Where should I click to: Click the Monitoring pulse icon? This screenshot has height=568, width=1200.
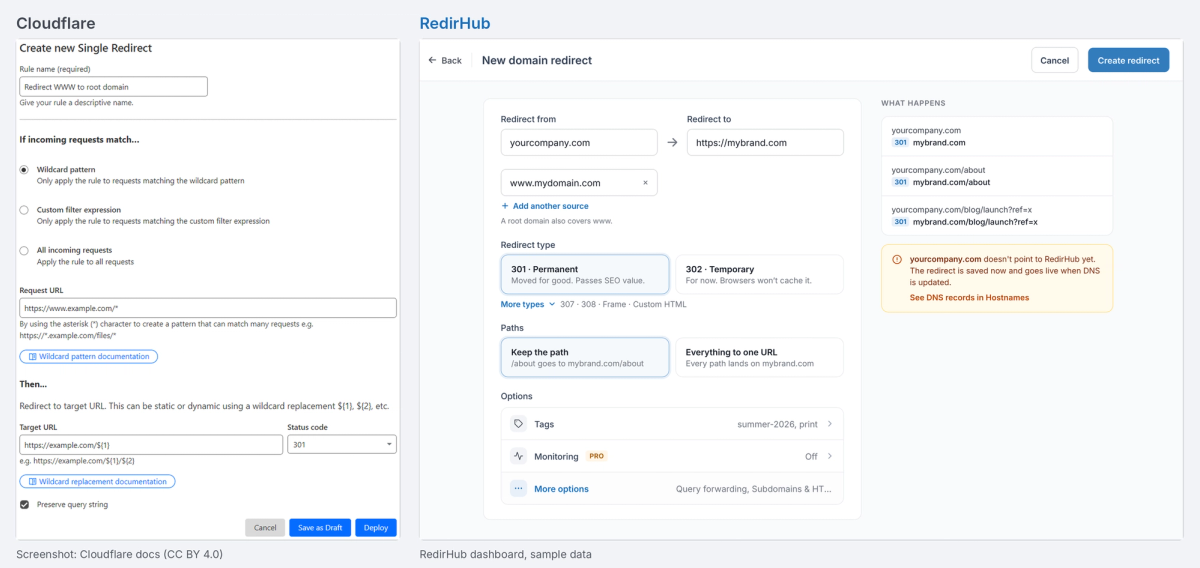(518, 456)
